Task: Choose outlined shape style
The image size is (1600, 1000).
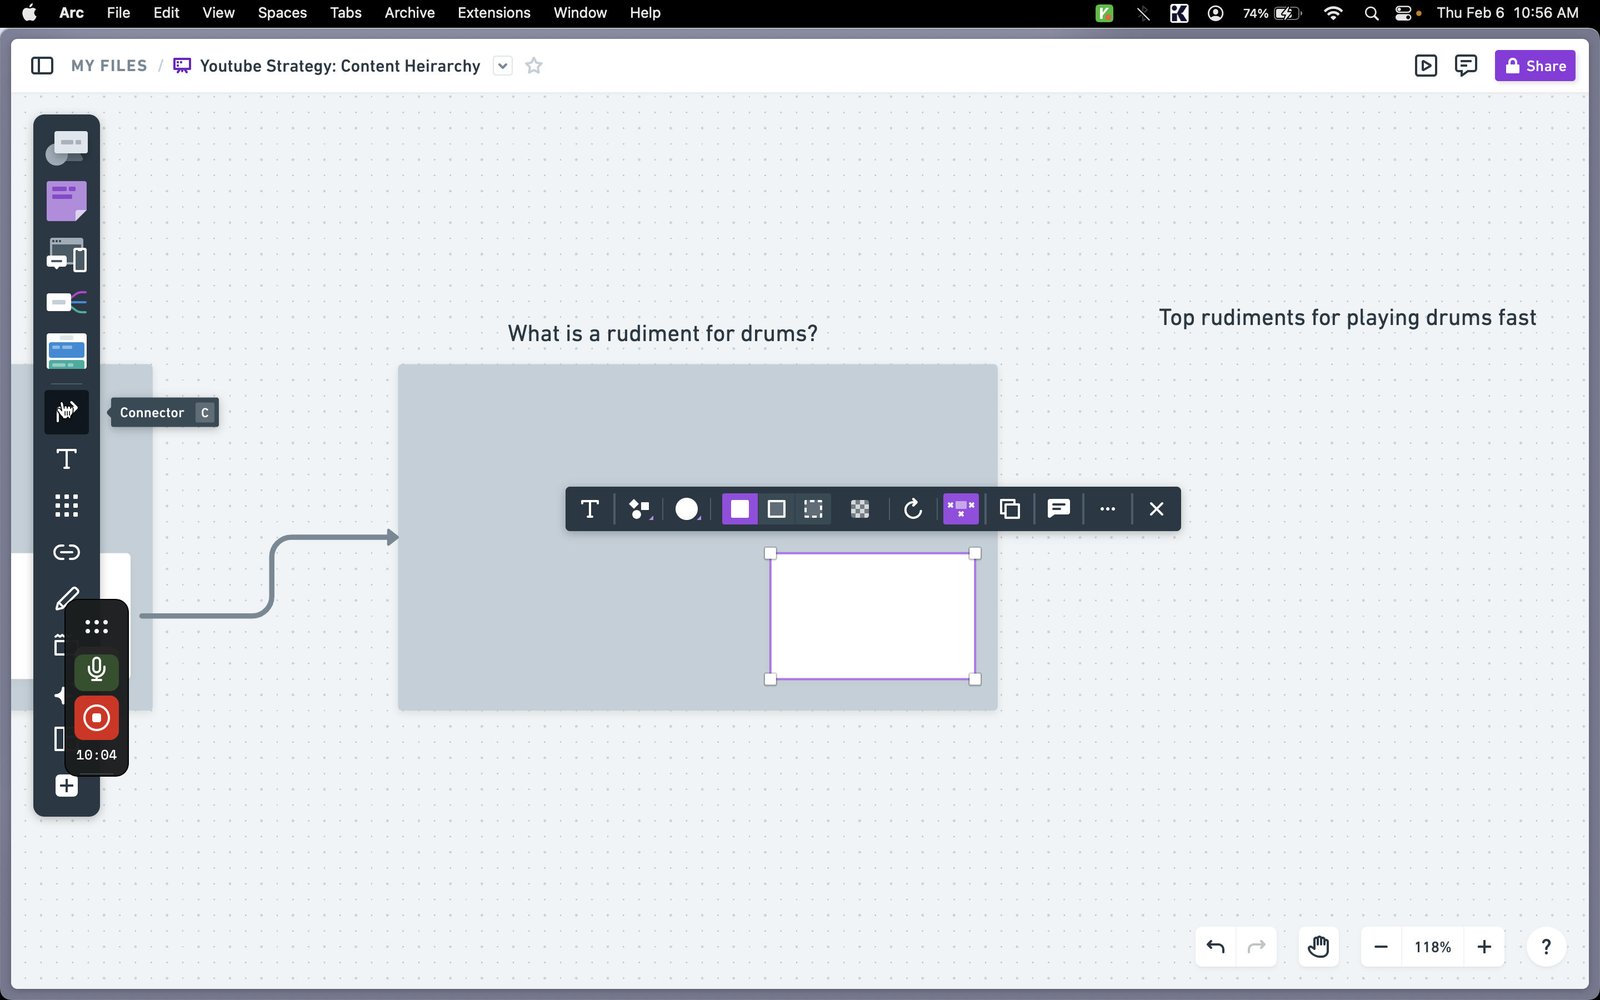Action: pyautogui.click(x=776, y=509)
